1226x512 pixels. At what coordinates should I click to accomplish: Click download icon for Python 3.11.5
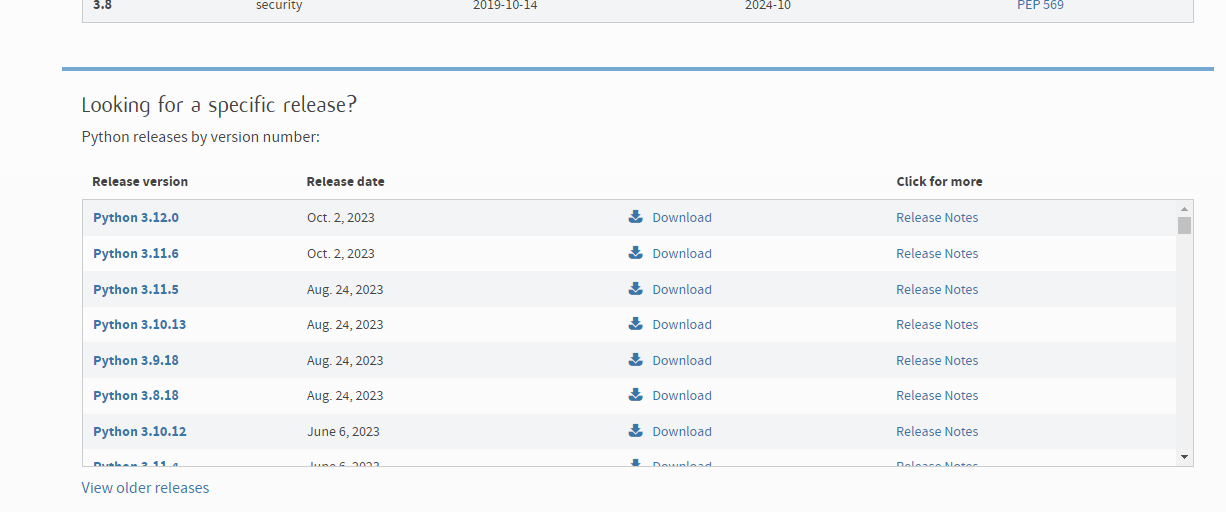tap(635, 289)
